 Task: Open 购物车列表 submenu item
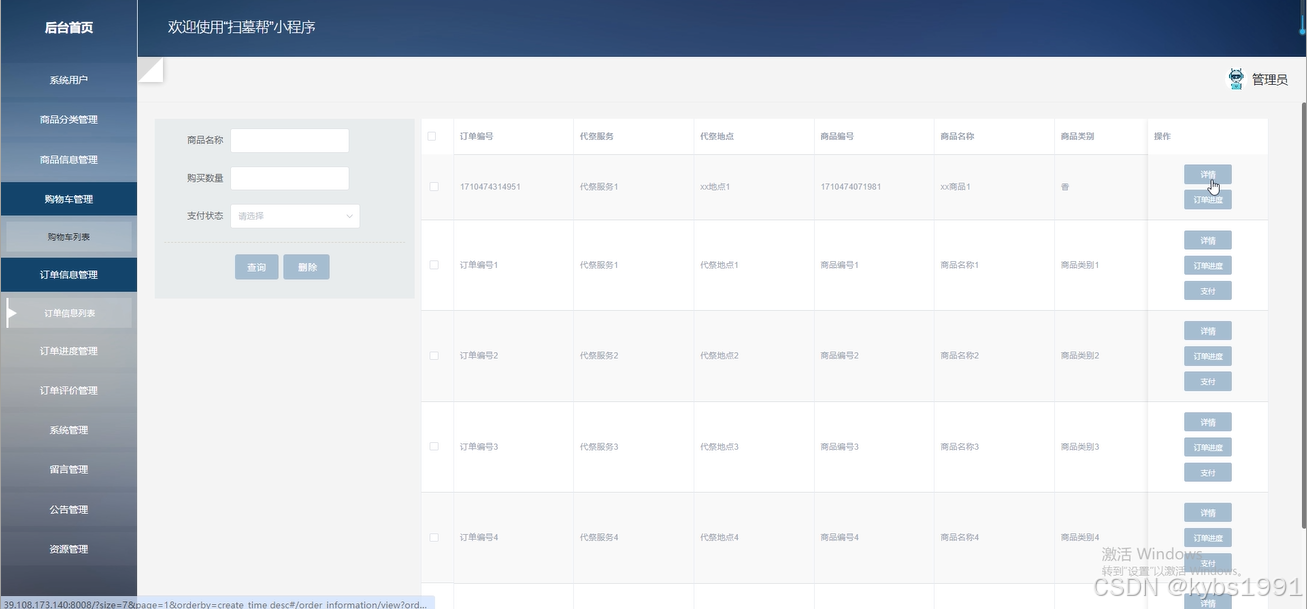pos(69,237)
